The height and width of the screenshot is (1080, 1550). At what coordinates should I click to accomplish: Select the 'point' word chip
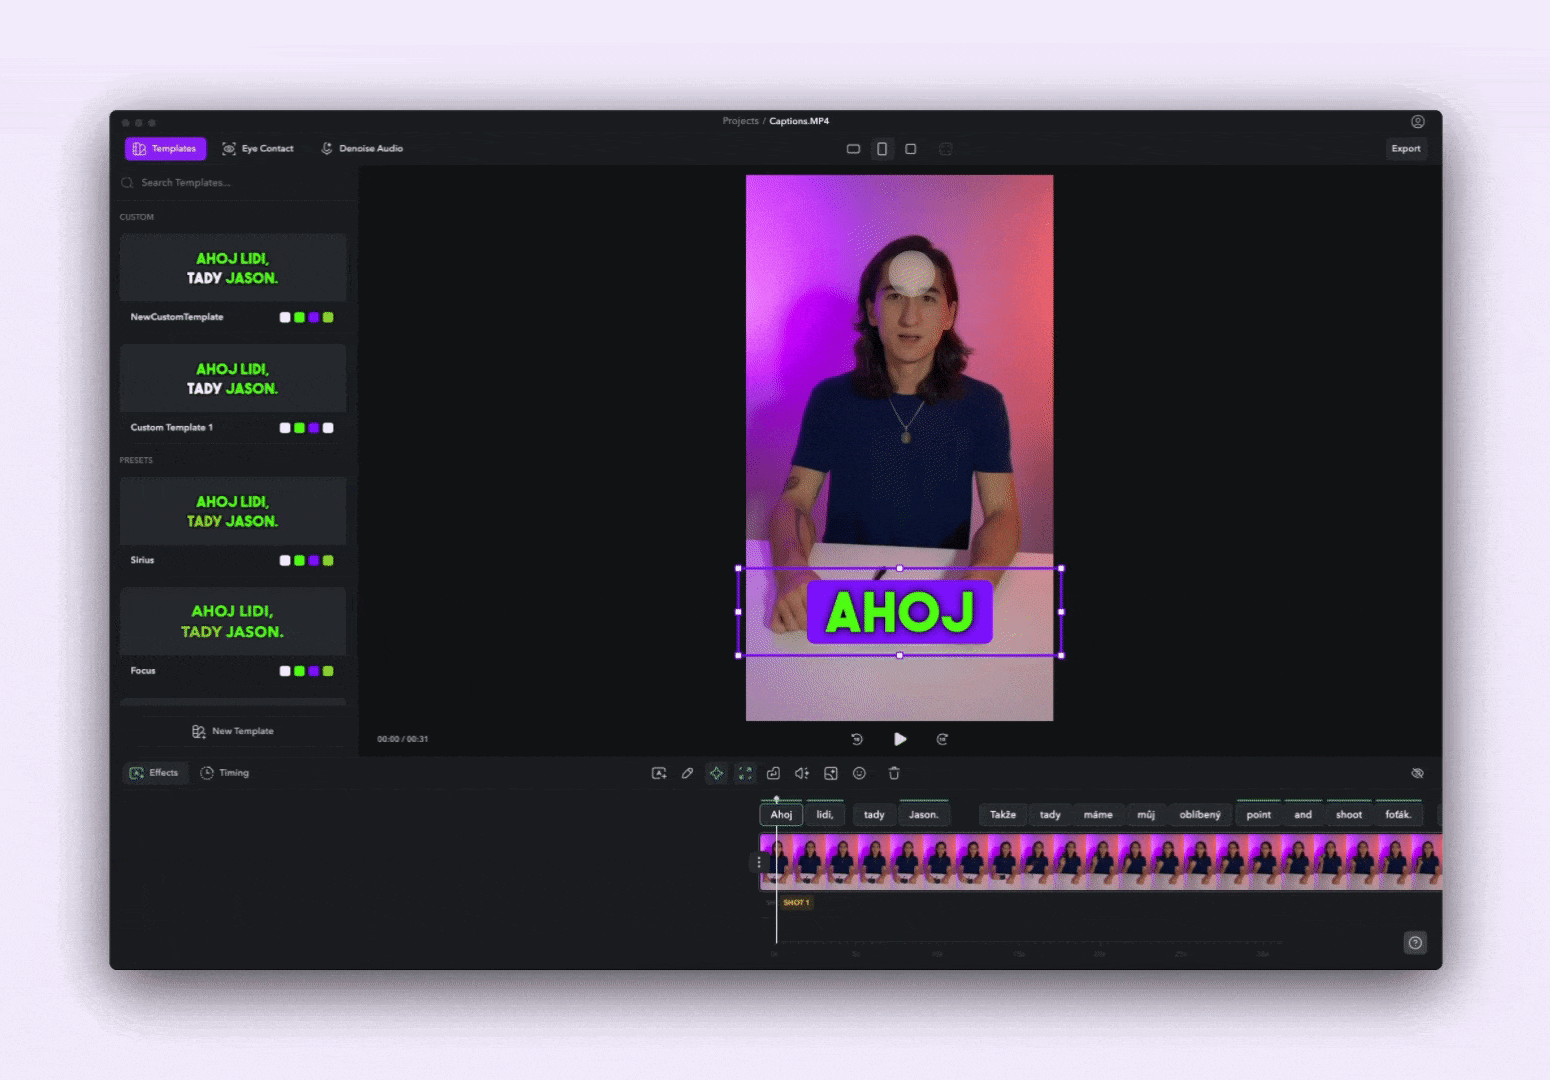pyautogui.click(x=1259, y=815)
